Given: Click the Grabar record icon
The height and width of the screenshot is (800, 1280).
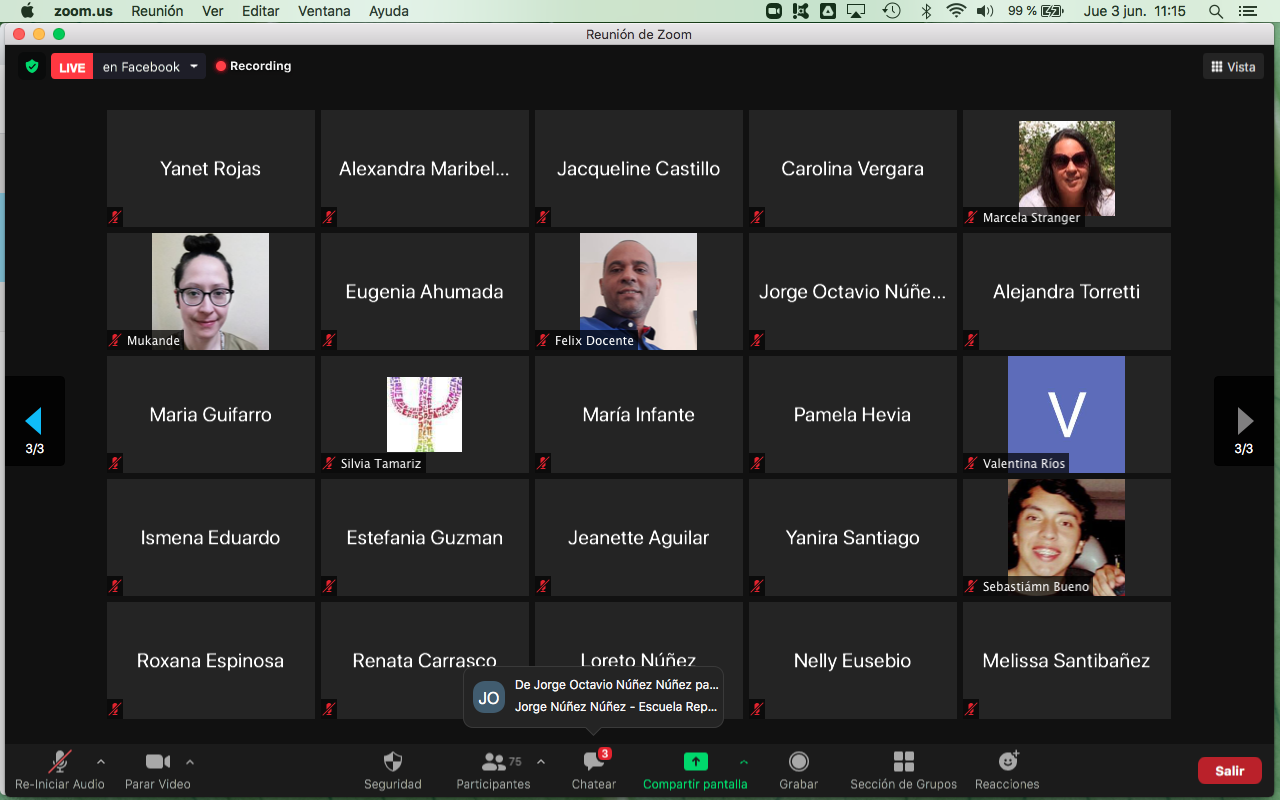Looking at the screenshot, I should [798, 762].
